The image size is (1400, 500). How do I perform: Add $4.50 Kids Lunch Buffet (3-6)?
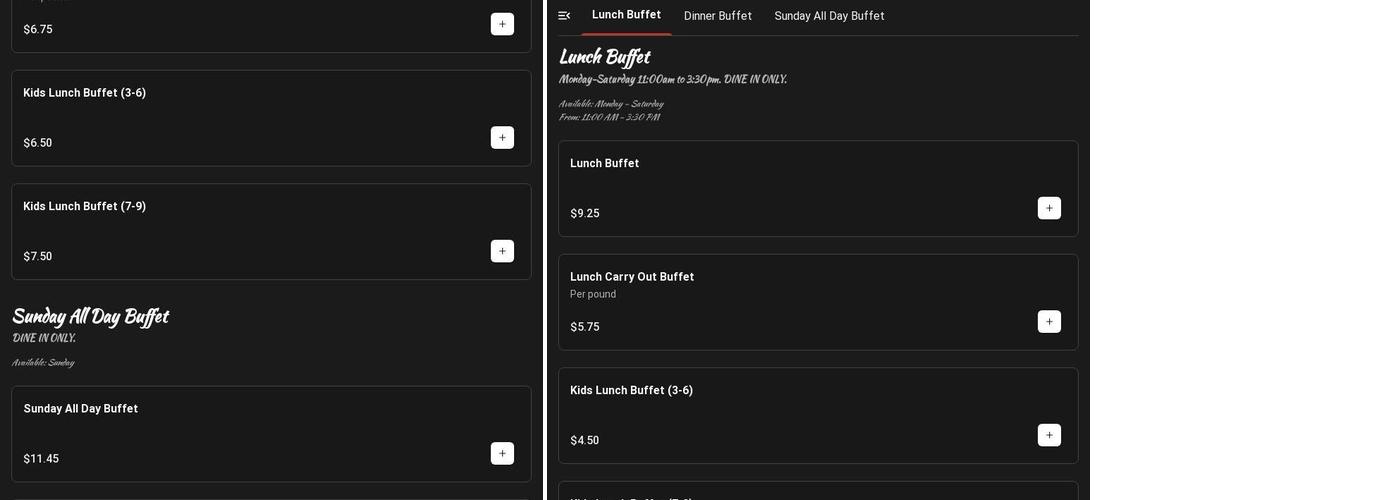coord(1049,435)
